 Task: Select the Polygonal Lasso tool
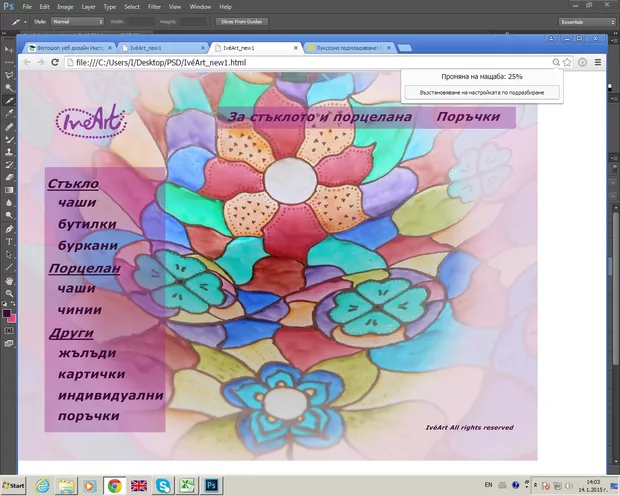(x=9, y=75)
